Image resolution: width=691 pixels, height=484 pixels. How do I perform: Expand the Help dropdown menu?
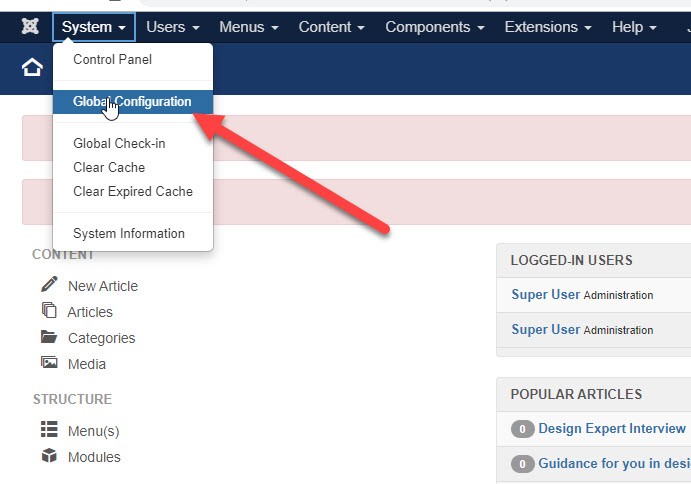(x=634, y=27)
